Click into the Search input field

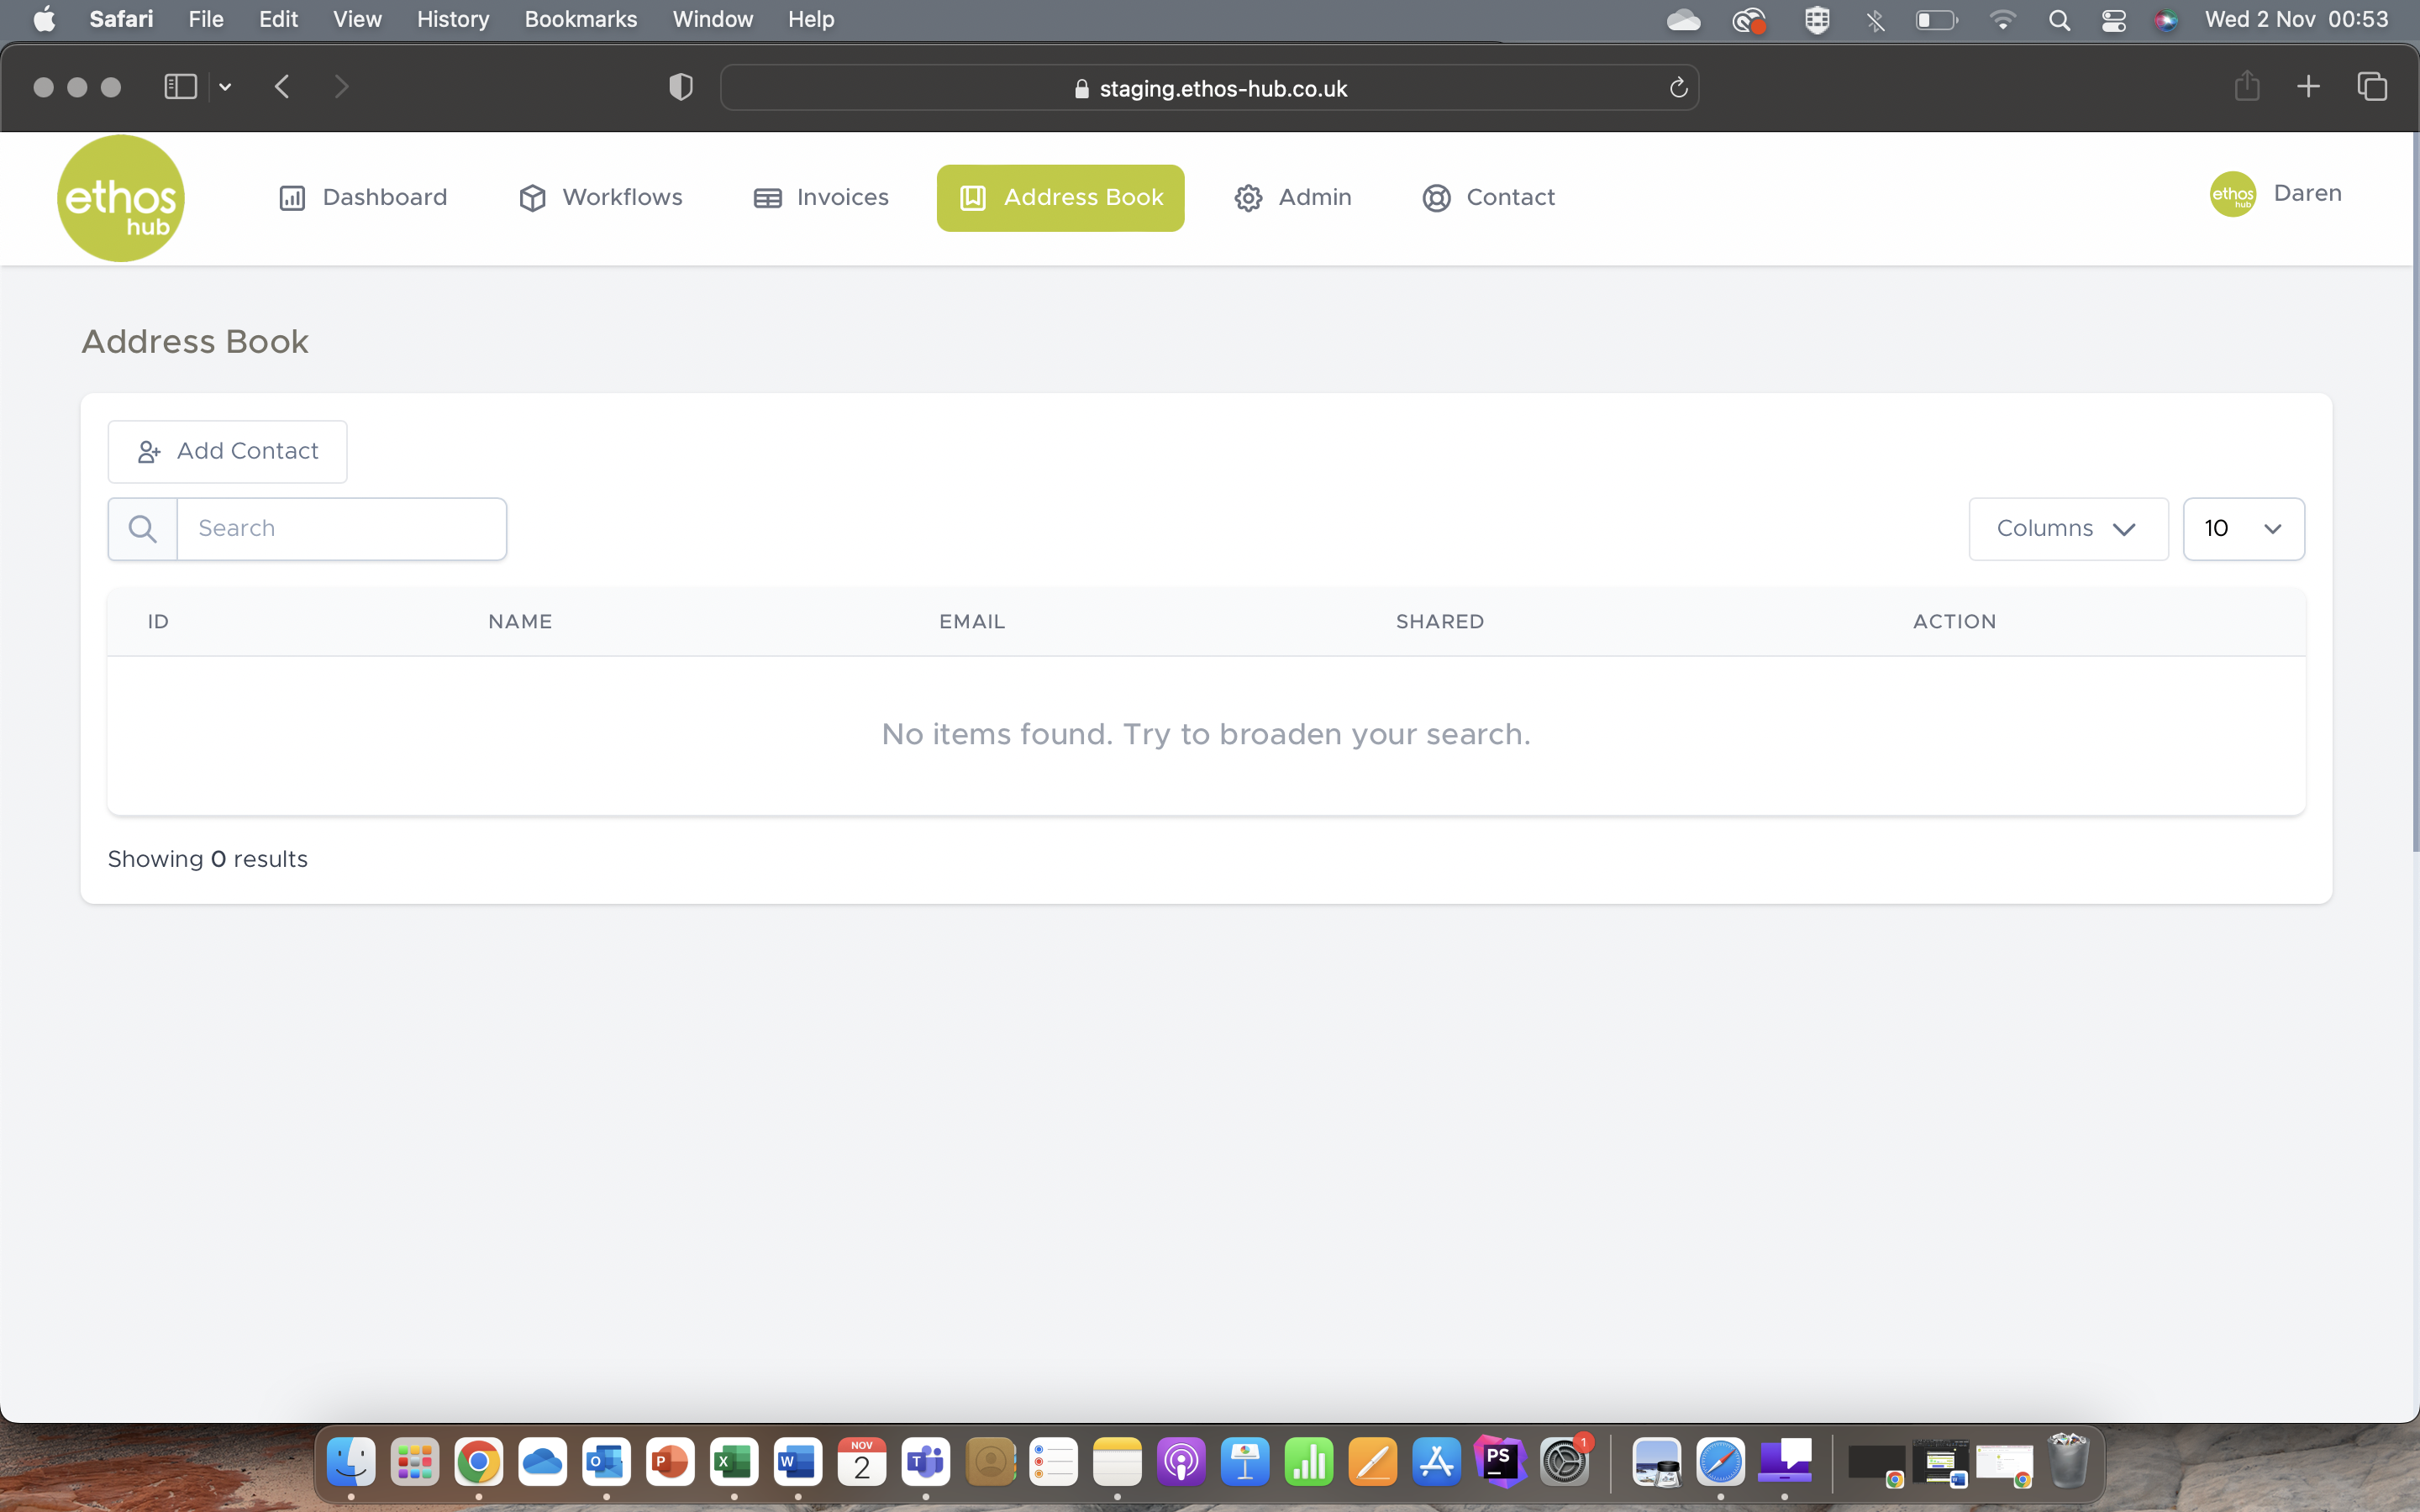340,528
